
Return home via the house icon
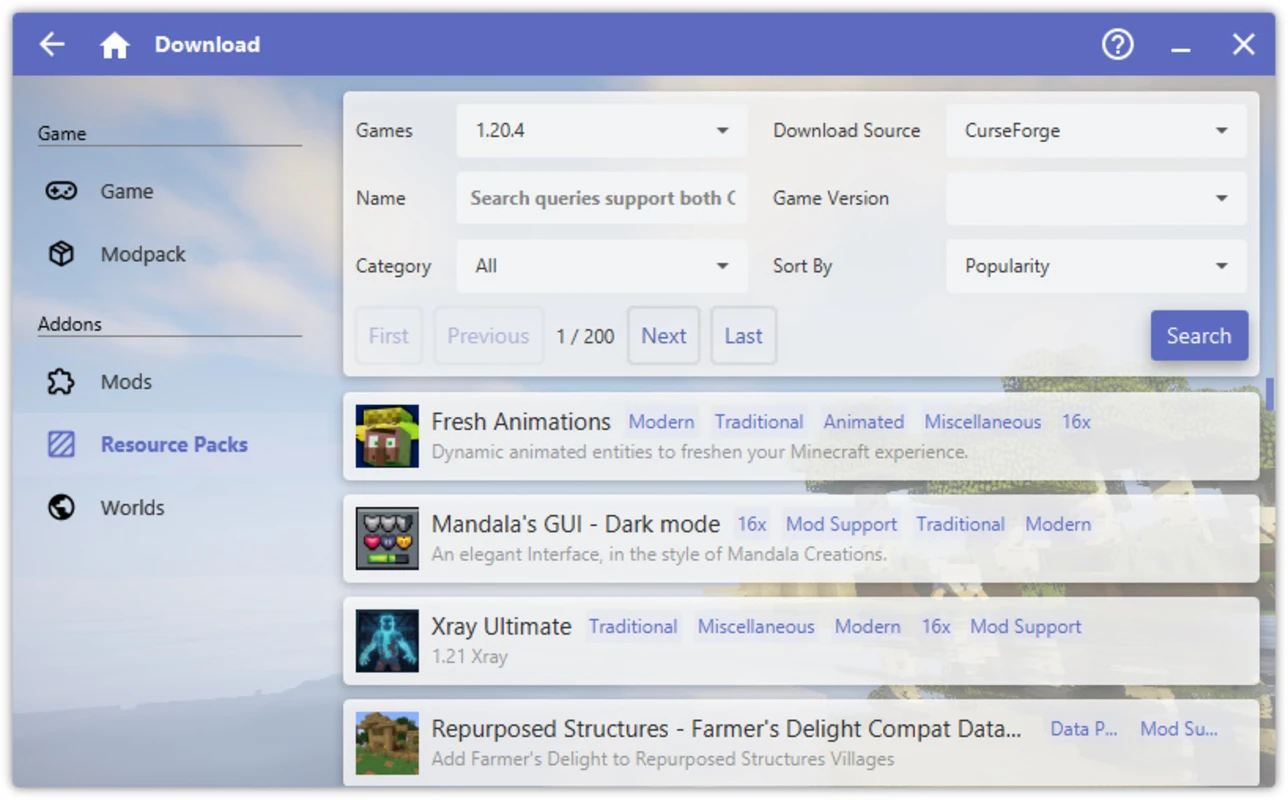(115, 44)
